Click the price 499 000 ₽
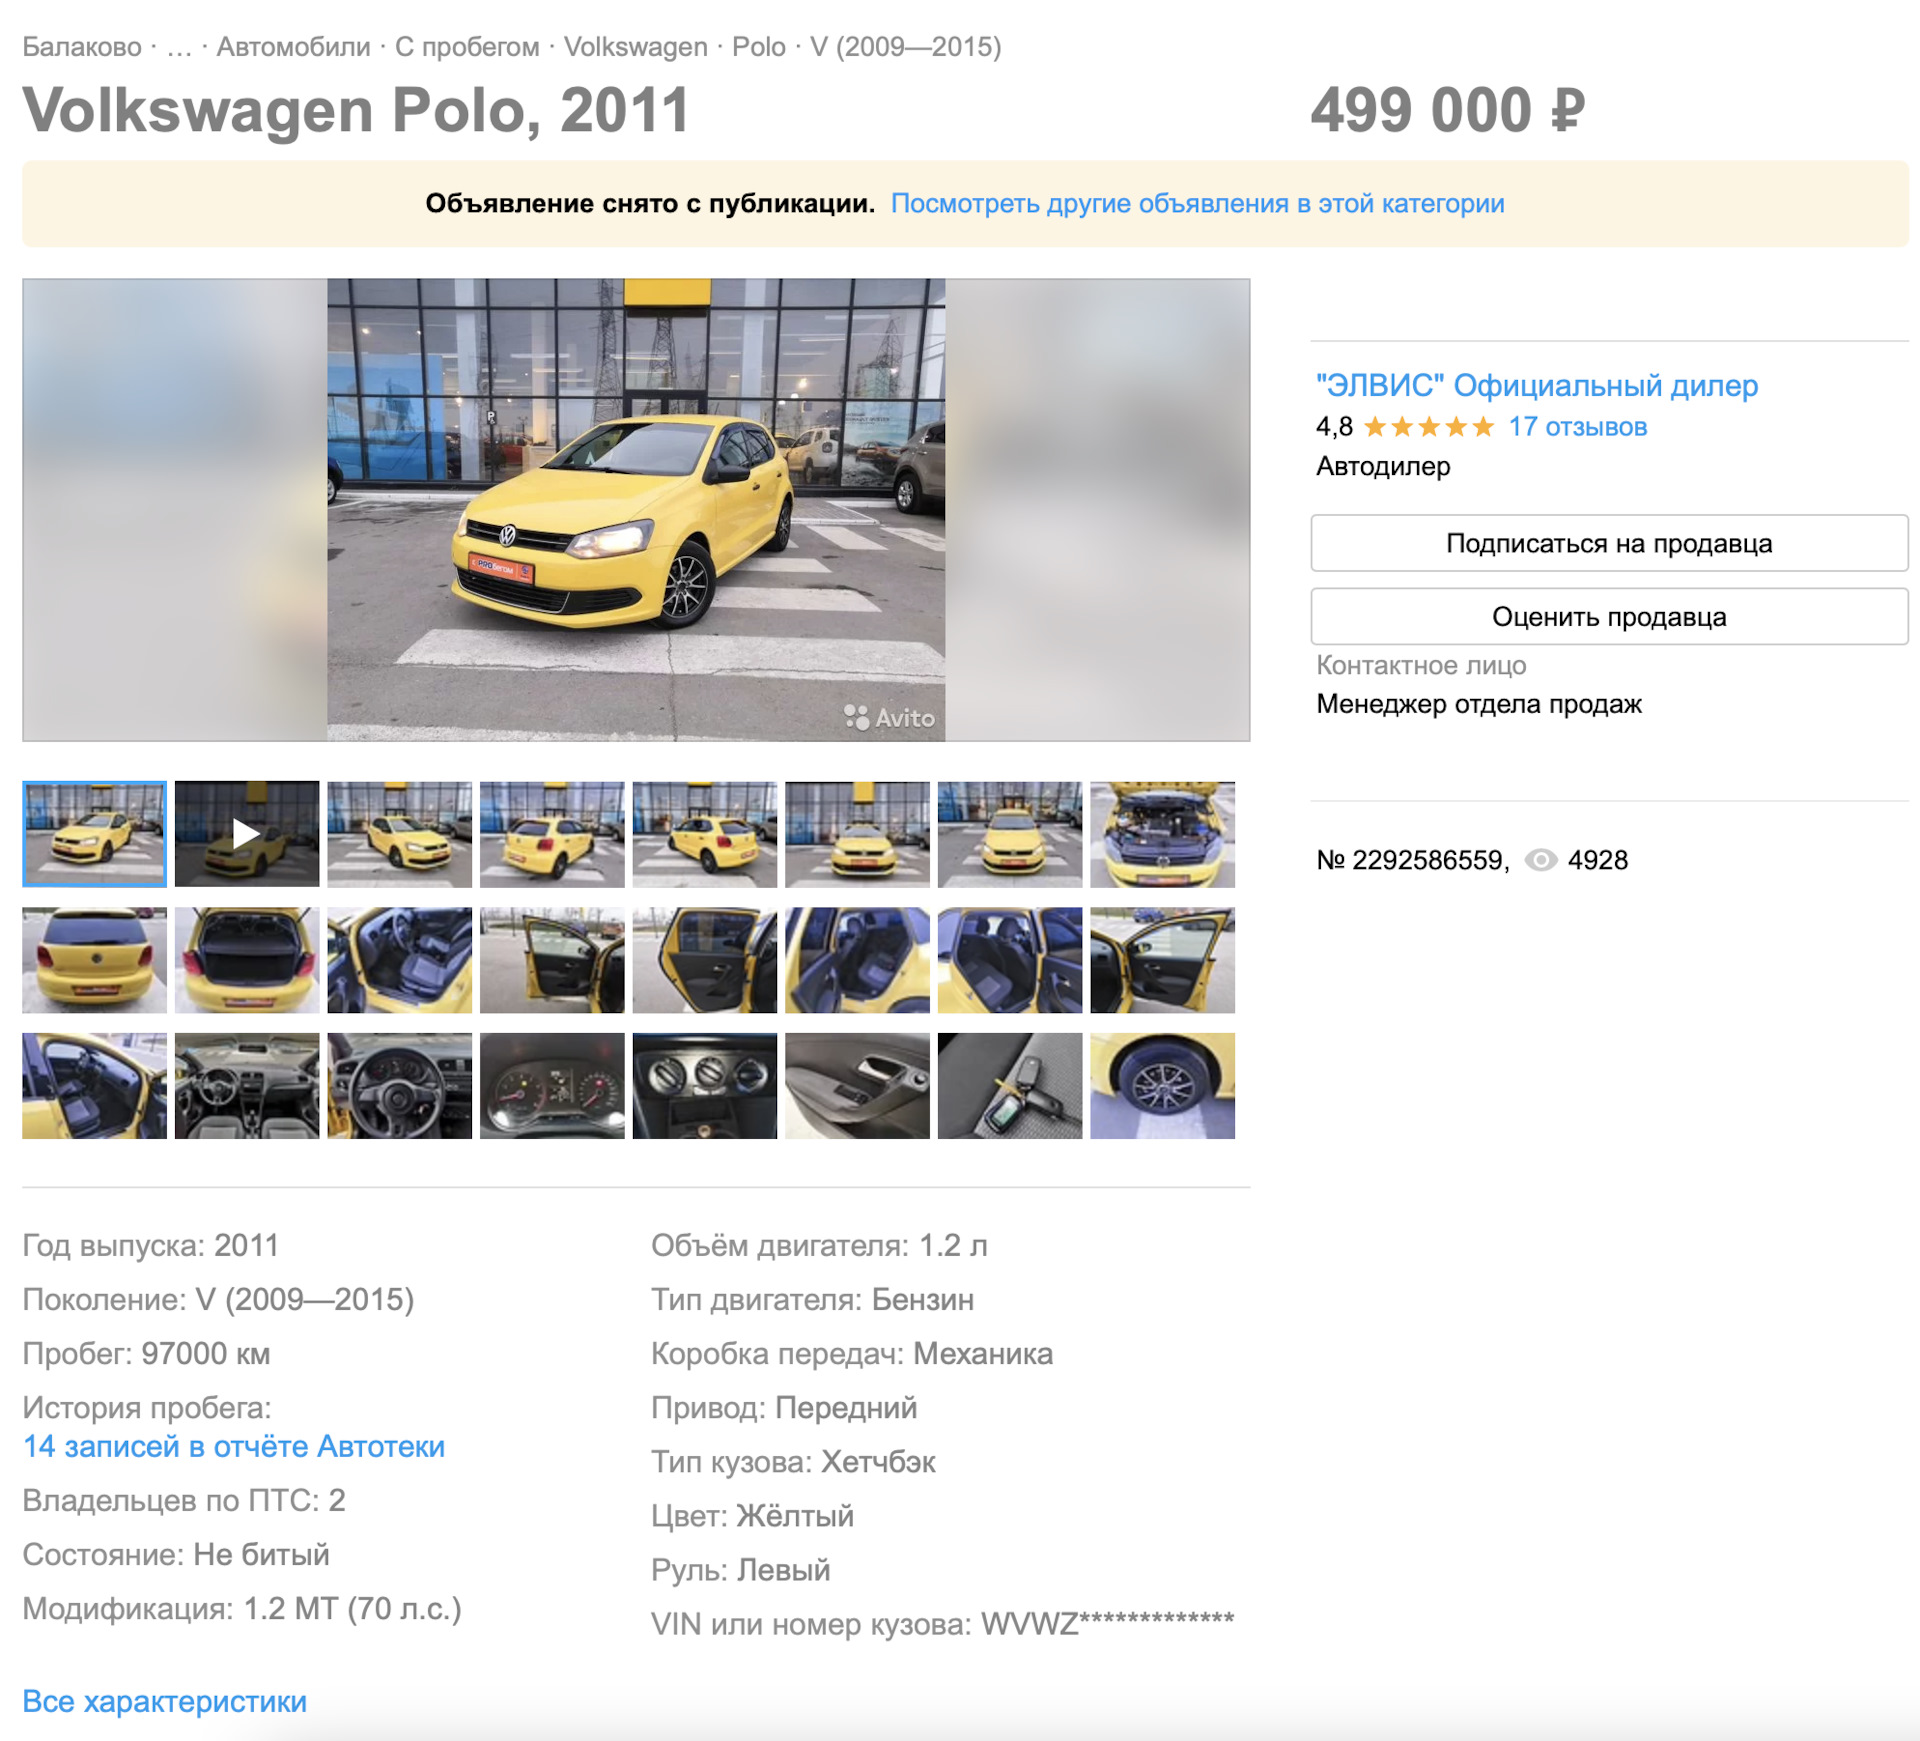 tap(1448, 110)
